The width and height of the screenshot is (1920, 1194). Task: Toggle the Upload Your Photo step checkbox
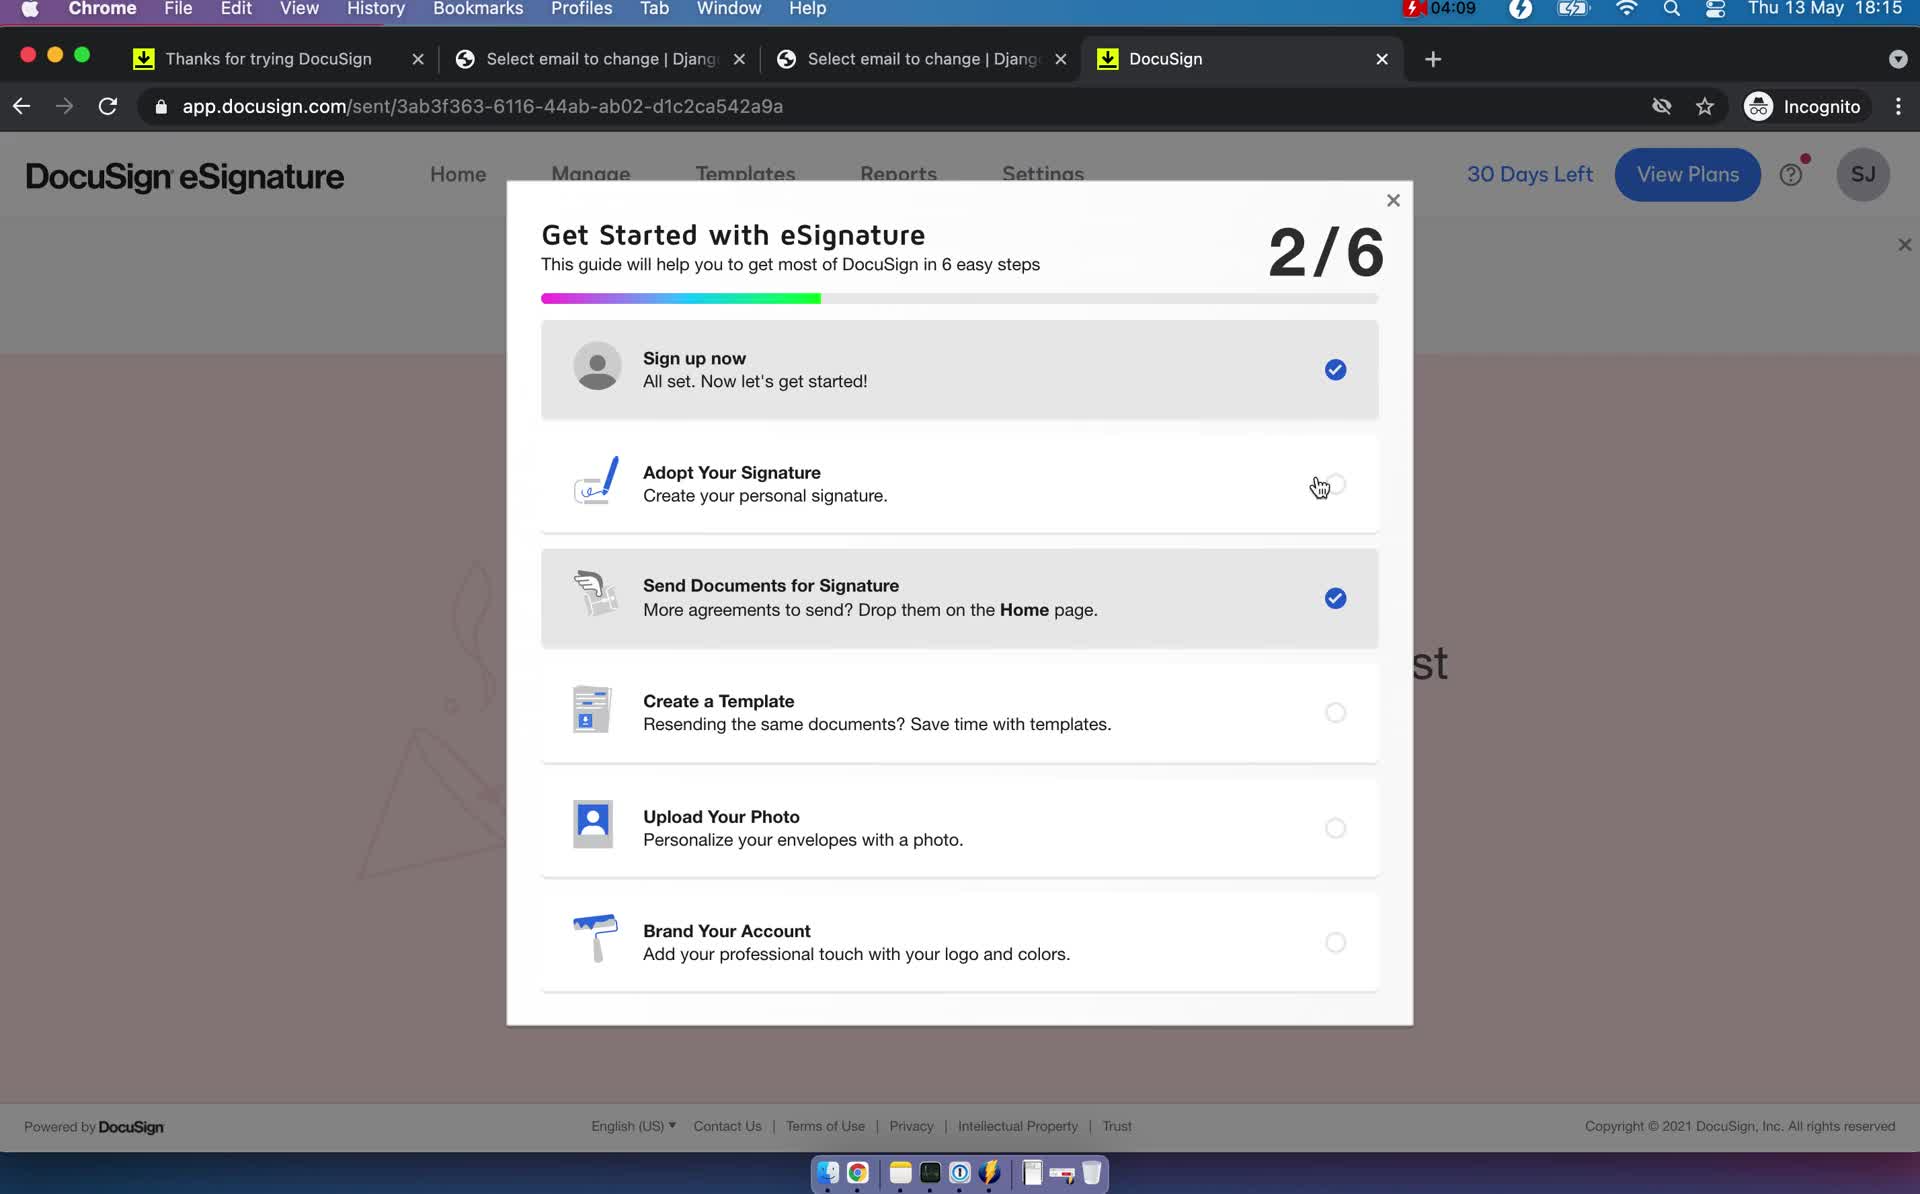coord(1335,827)
